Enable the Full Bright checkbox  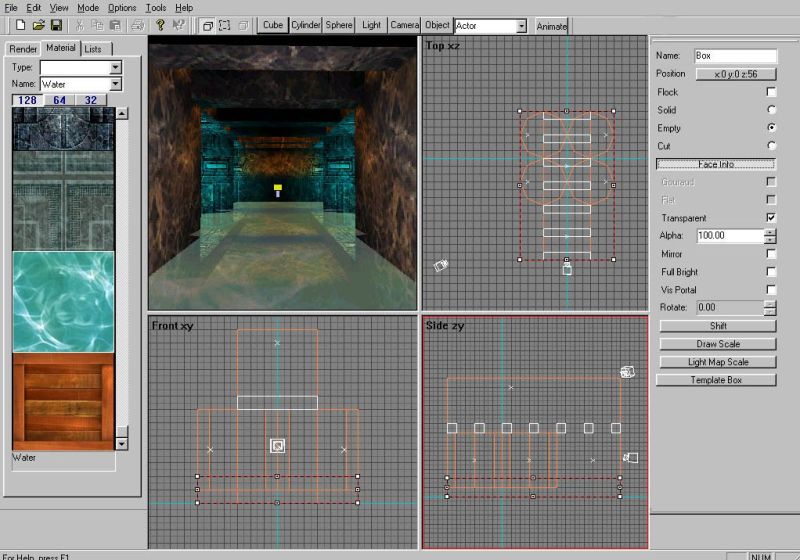point(771,272)
